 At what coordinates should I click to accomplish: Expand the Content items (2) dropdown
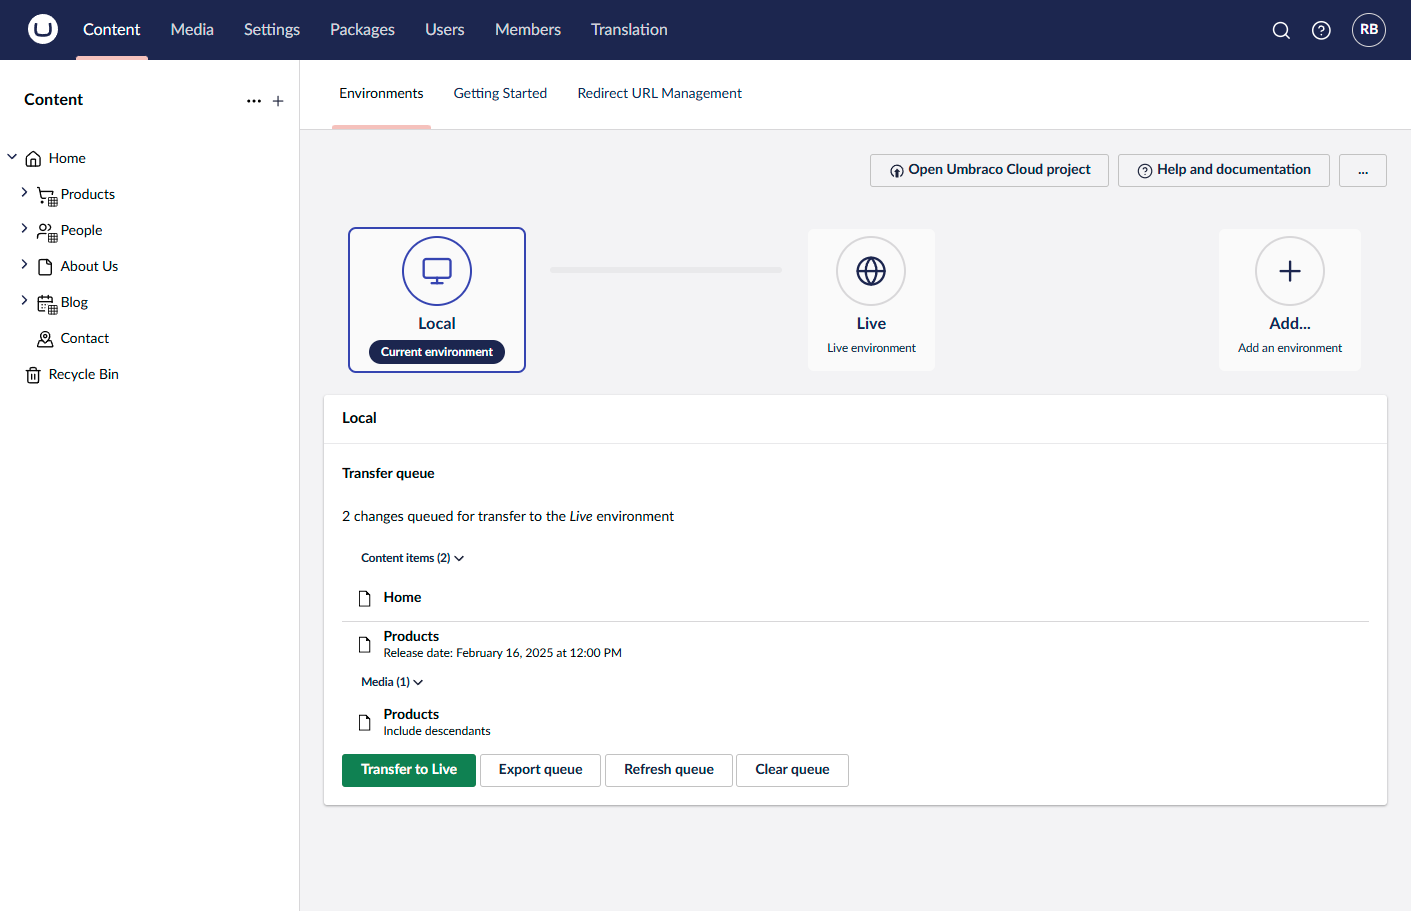click(x=411, y=557)
